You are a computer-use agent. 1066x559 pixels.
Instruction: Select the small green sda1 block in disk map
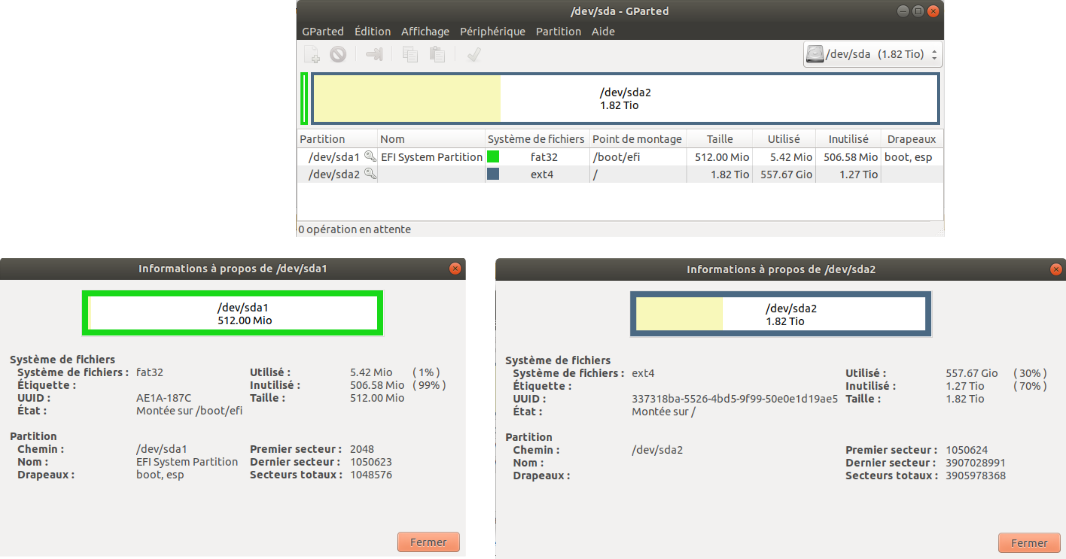[305, 99]
